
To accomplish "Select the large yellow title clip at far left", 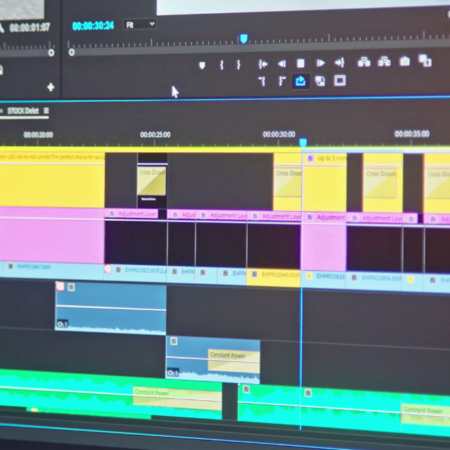I will tap(52, 180).
